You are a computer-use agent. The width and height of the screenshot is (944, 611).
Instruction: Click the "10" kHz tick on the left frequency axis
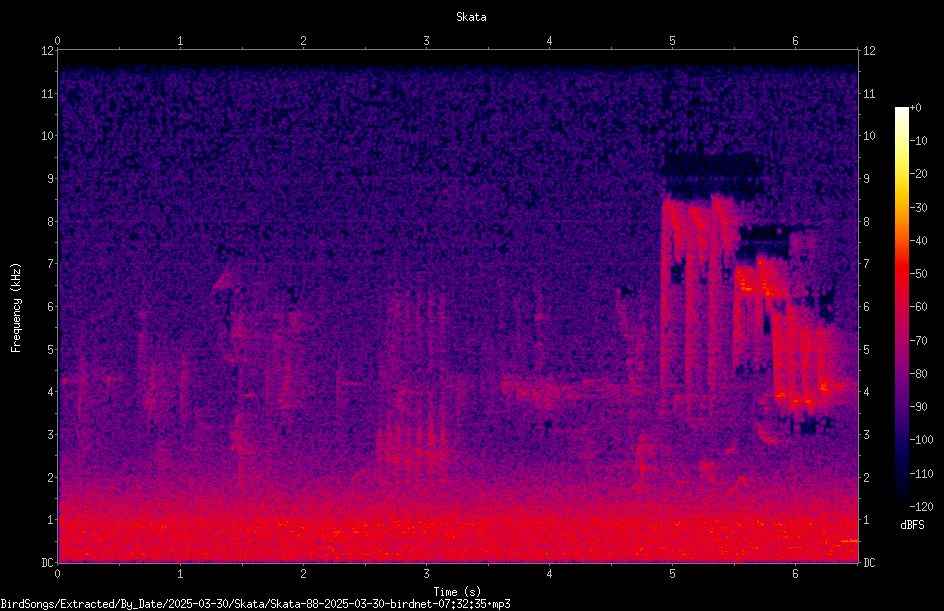(48, 136)
